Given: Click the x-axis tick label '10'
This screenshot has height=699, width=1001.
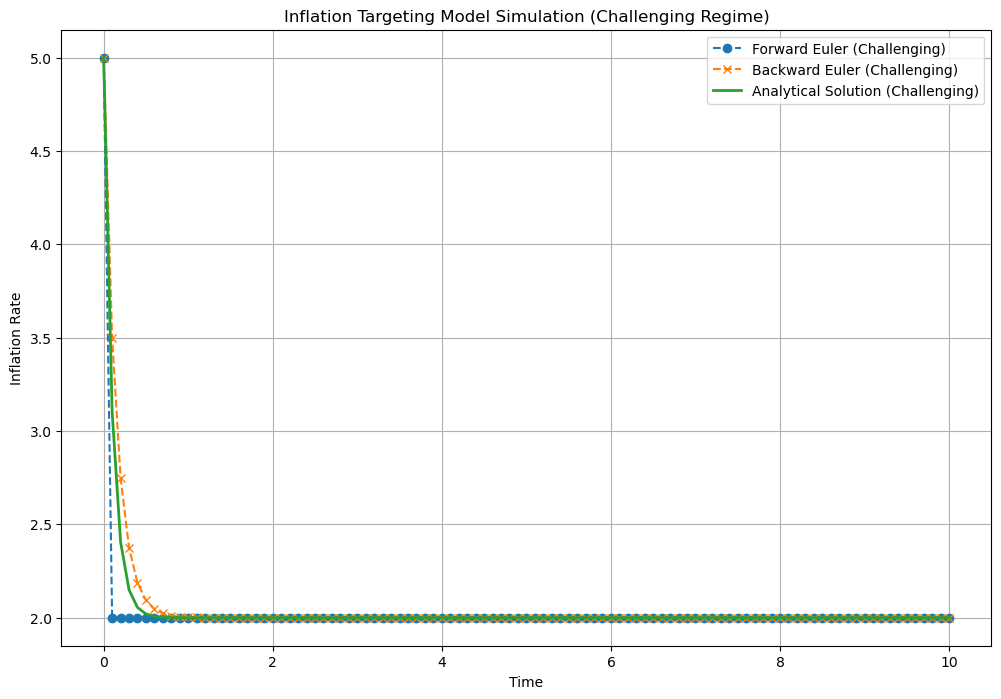Looking at the screenshot, I should click(x=949, y=661).
